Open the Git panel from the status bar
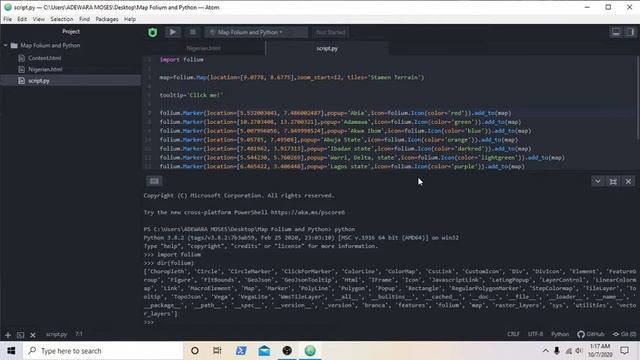This screenshot has height=360, width=640. point(624,334)
